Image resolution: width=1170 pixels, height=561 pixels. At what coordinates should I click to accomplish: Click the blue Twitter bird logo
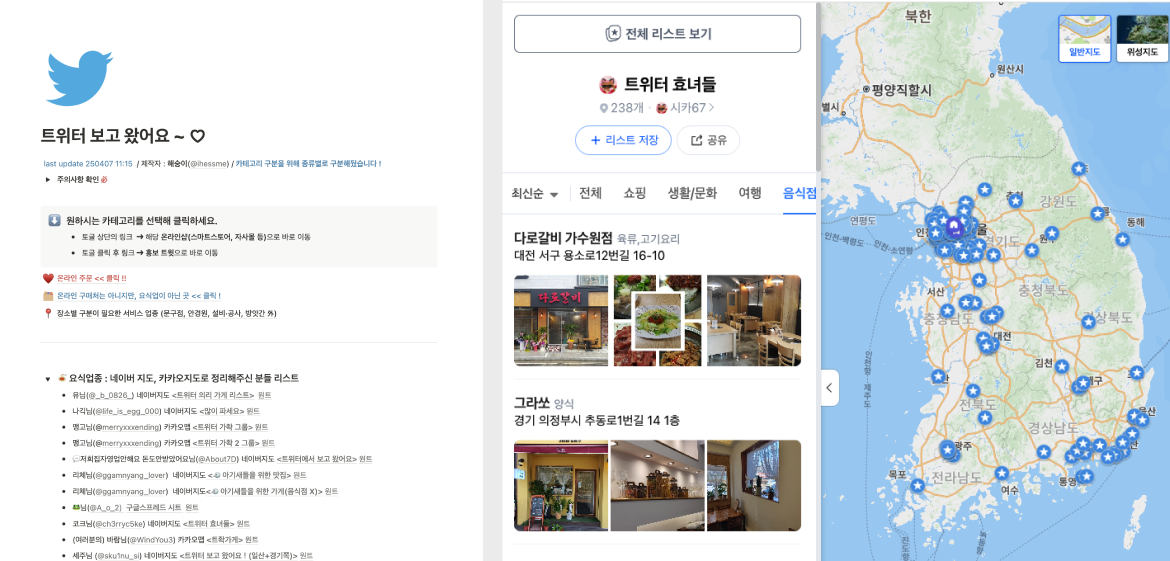click(79, 78)
